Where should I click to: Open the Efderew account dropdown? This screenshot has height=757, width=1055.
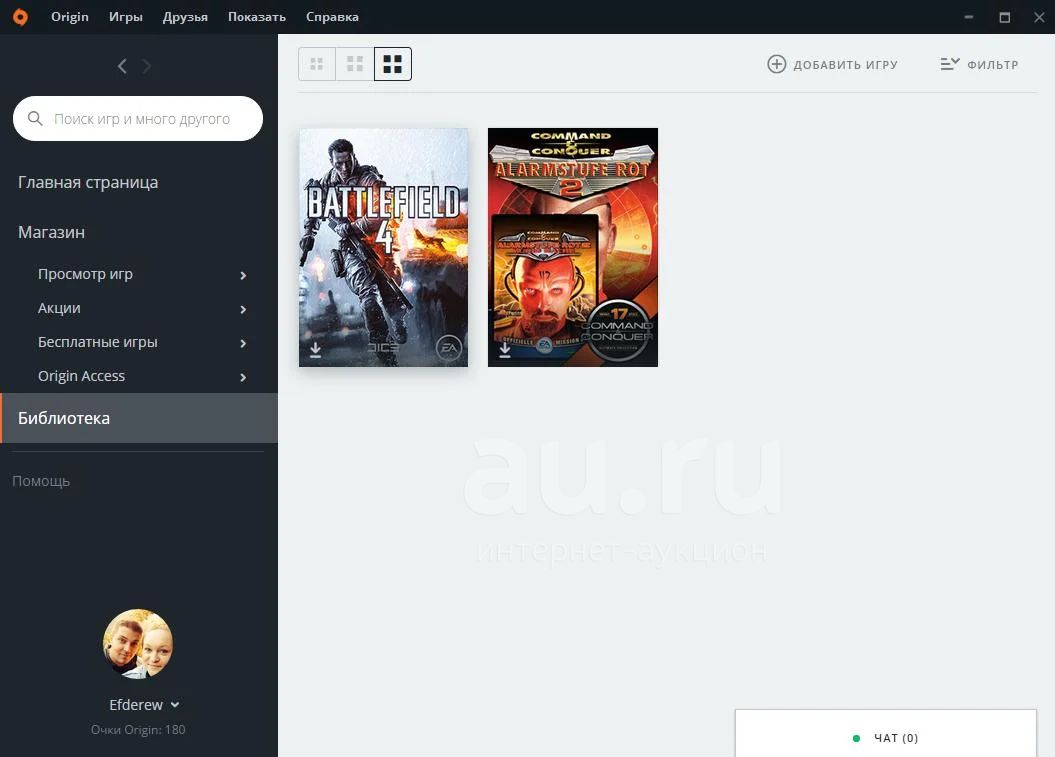point(144,705)
